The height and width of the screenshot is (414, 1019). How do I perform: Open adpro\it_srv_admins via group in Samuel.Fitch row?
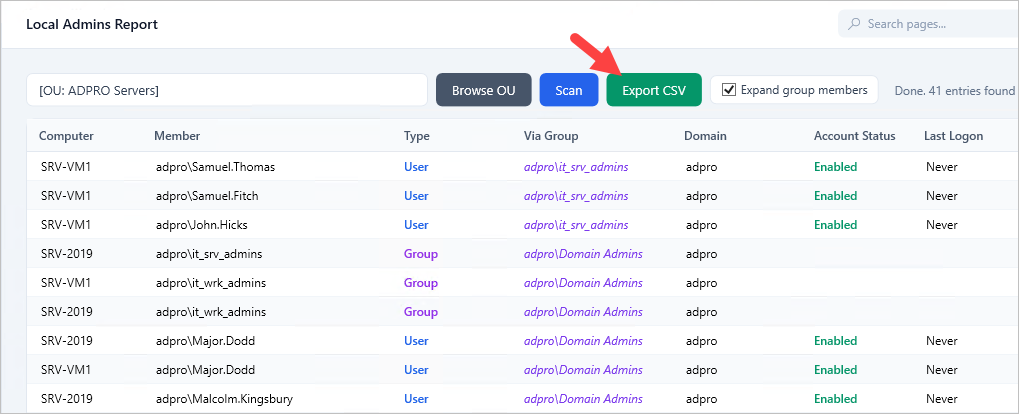(576, 196)
